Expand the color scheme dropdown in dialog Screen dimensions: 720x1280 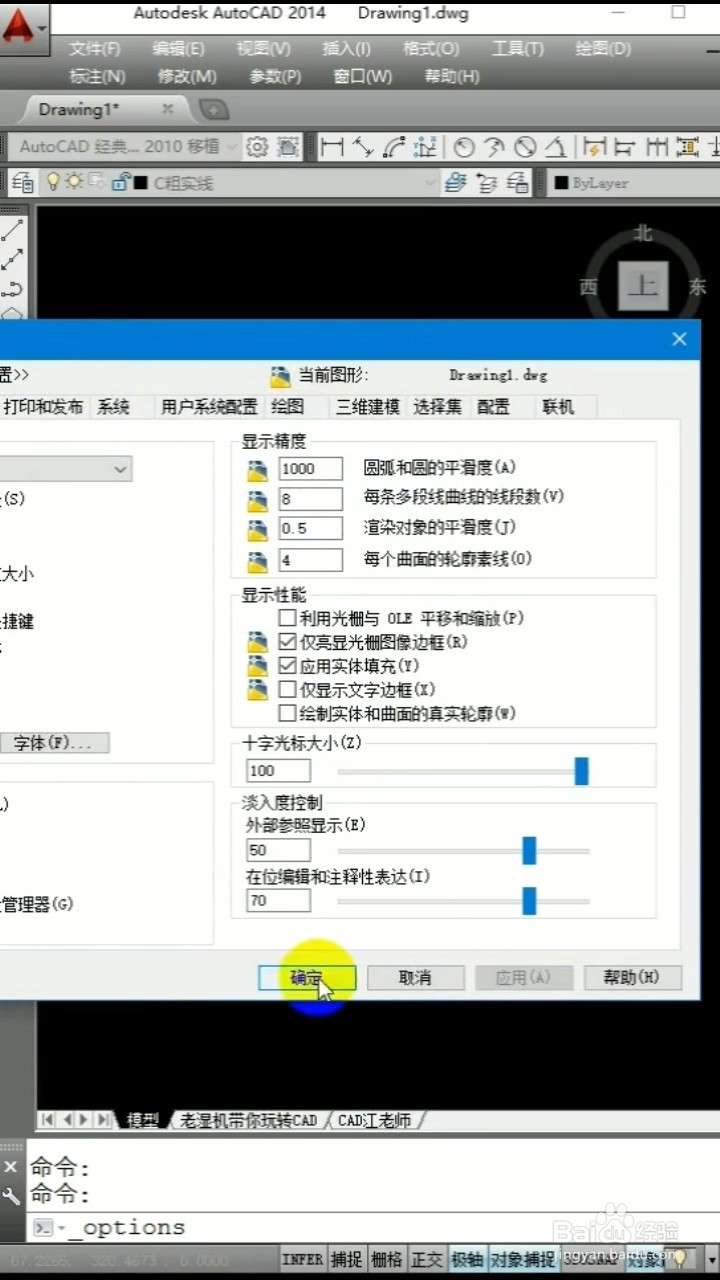pyautogui.click(x=66, y=469)
